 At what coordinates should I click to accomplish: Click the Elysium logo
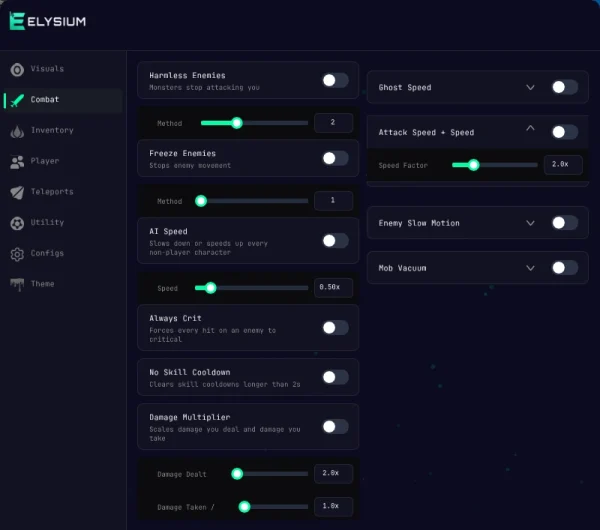[48, 21]
